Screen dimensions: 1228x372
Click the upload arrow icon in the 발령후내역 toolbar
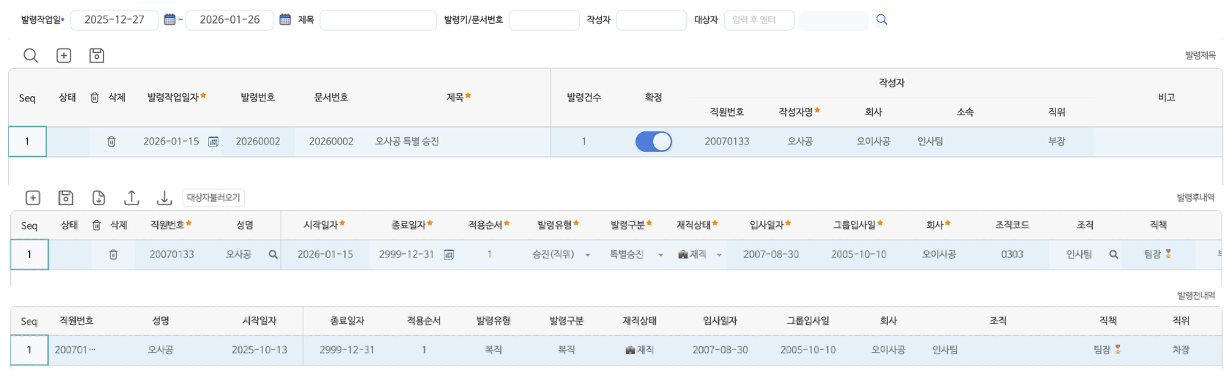pyautogui.click(x=131, y=198)
